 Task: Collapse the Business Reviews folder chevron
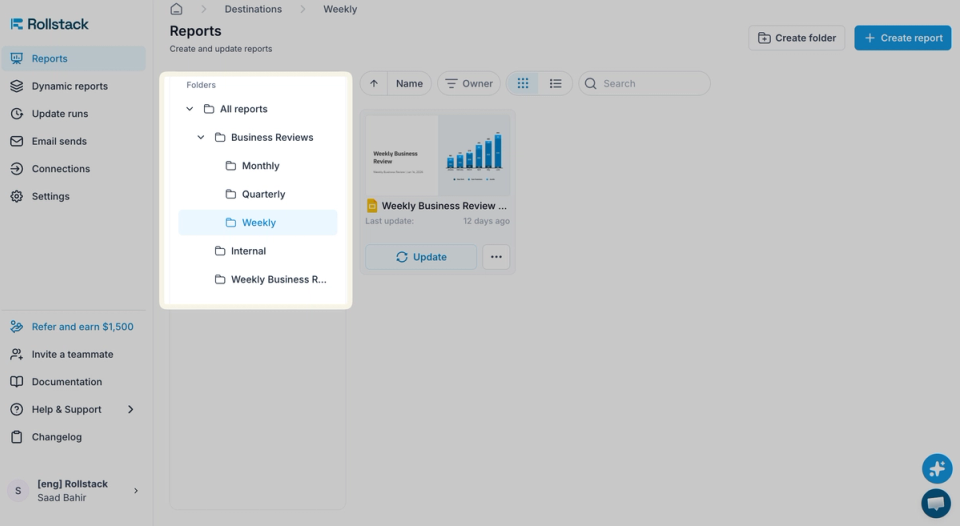point(201,137)
